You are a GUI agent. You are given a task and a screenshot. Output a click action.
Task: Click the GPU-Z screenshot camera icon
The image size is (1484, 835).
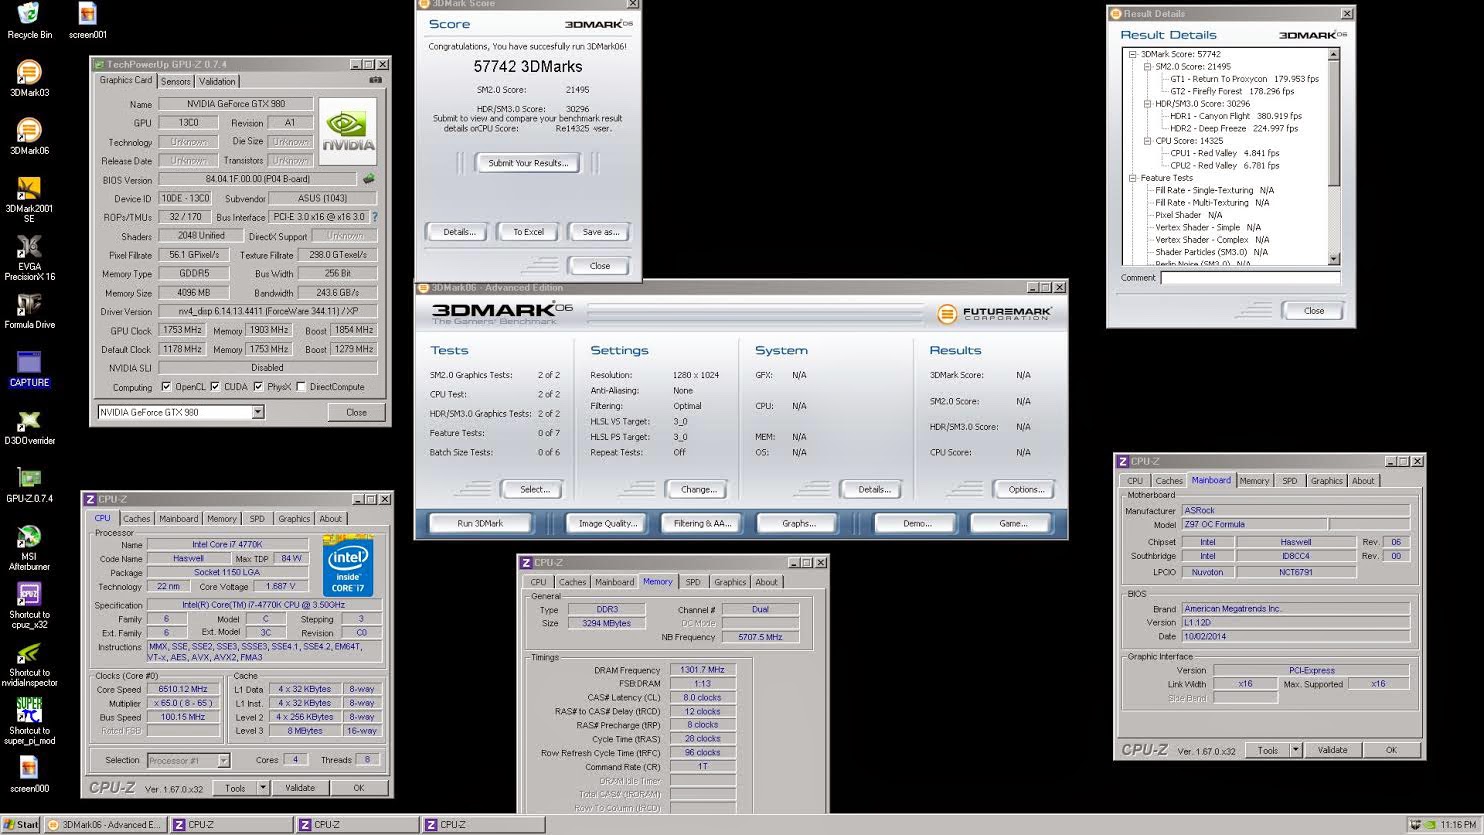click(x=376, y=80)
